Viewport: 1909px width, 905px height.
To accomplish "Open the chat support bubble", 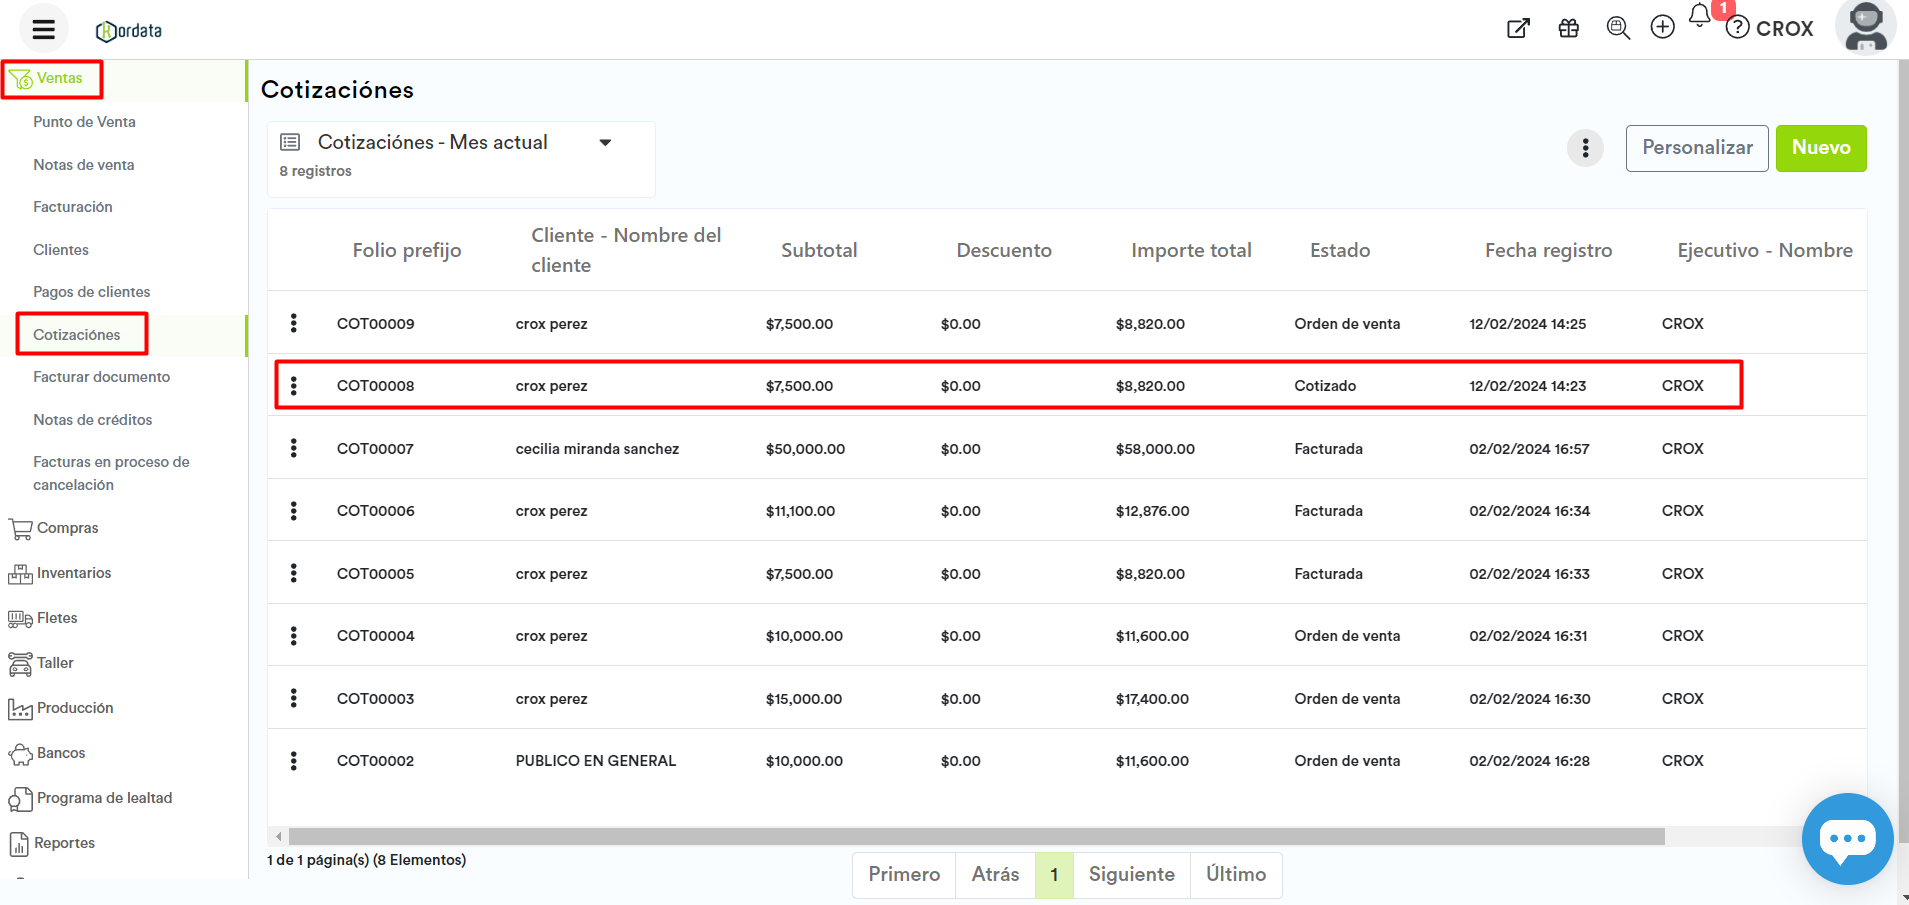I will coord(1846,838).
